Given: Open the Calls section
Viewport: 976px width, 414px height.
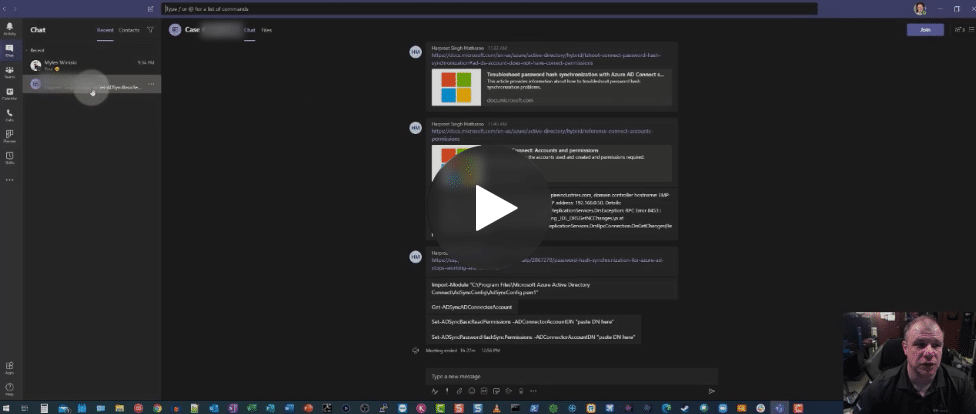Looking at the screenshot, I should click(x=9, y=114).
